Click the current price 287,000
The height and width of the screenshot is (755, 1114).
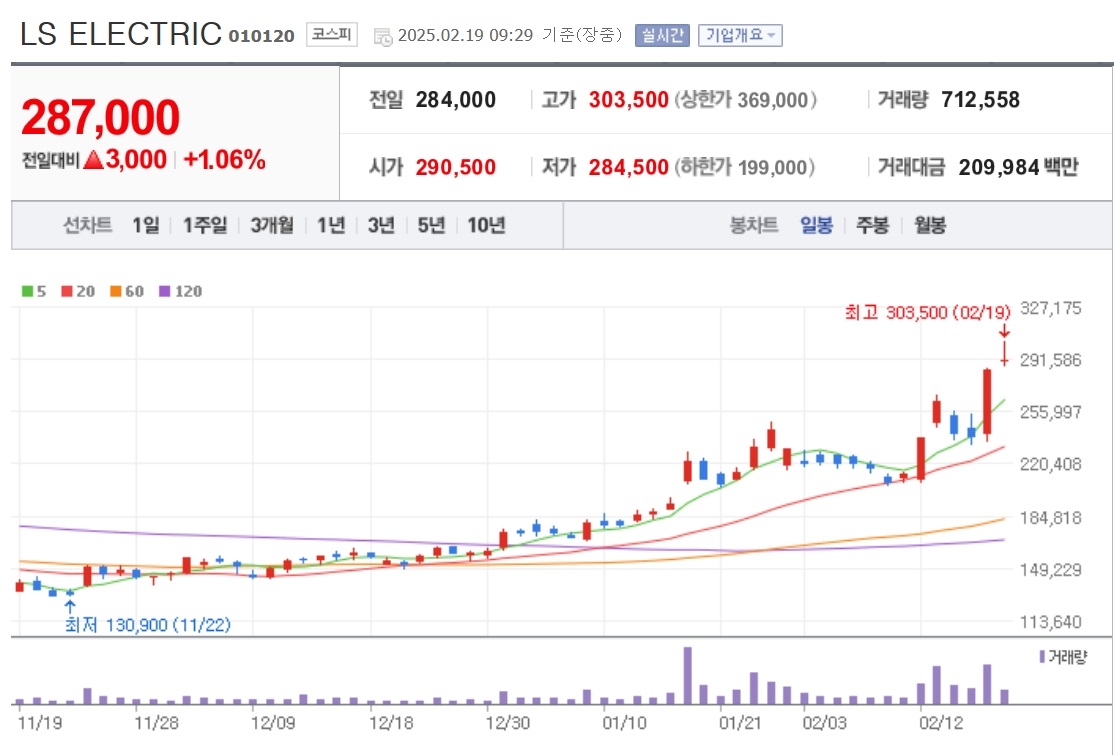(100, 117)
